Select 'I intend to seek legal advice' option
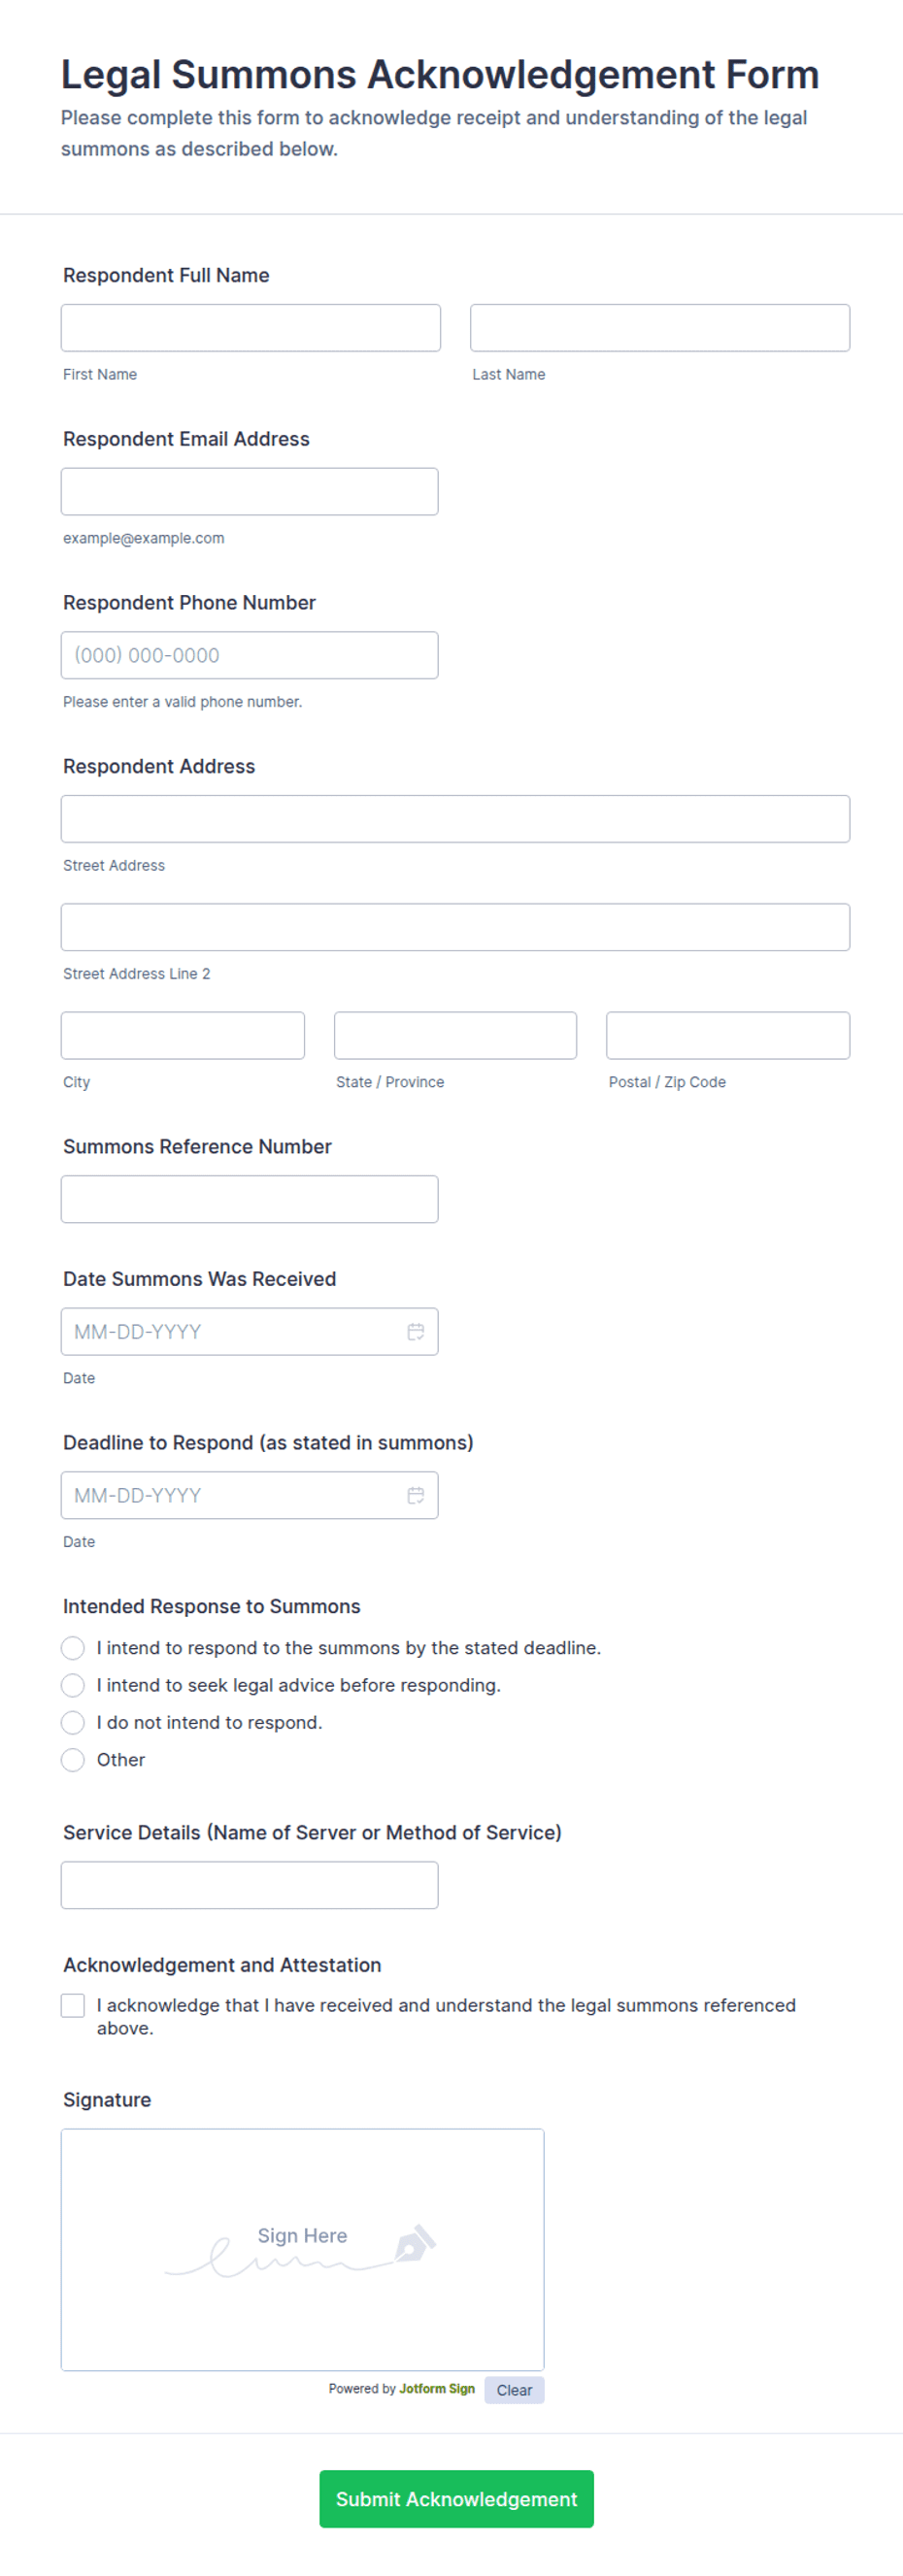Screen dimensions: 903x2576 (x=73, y=1685)
